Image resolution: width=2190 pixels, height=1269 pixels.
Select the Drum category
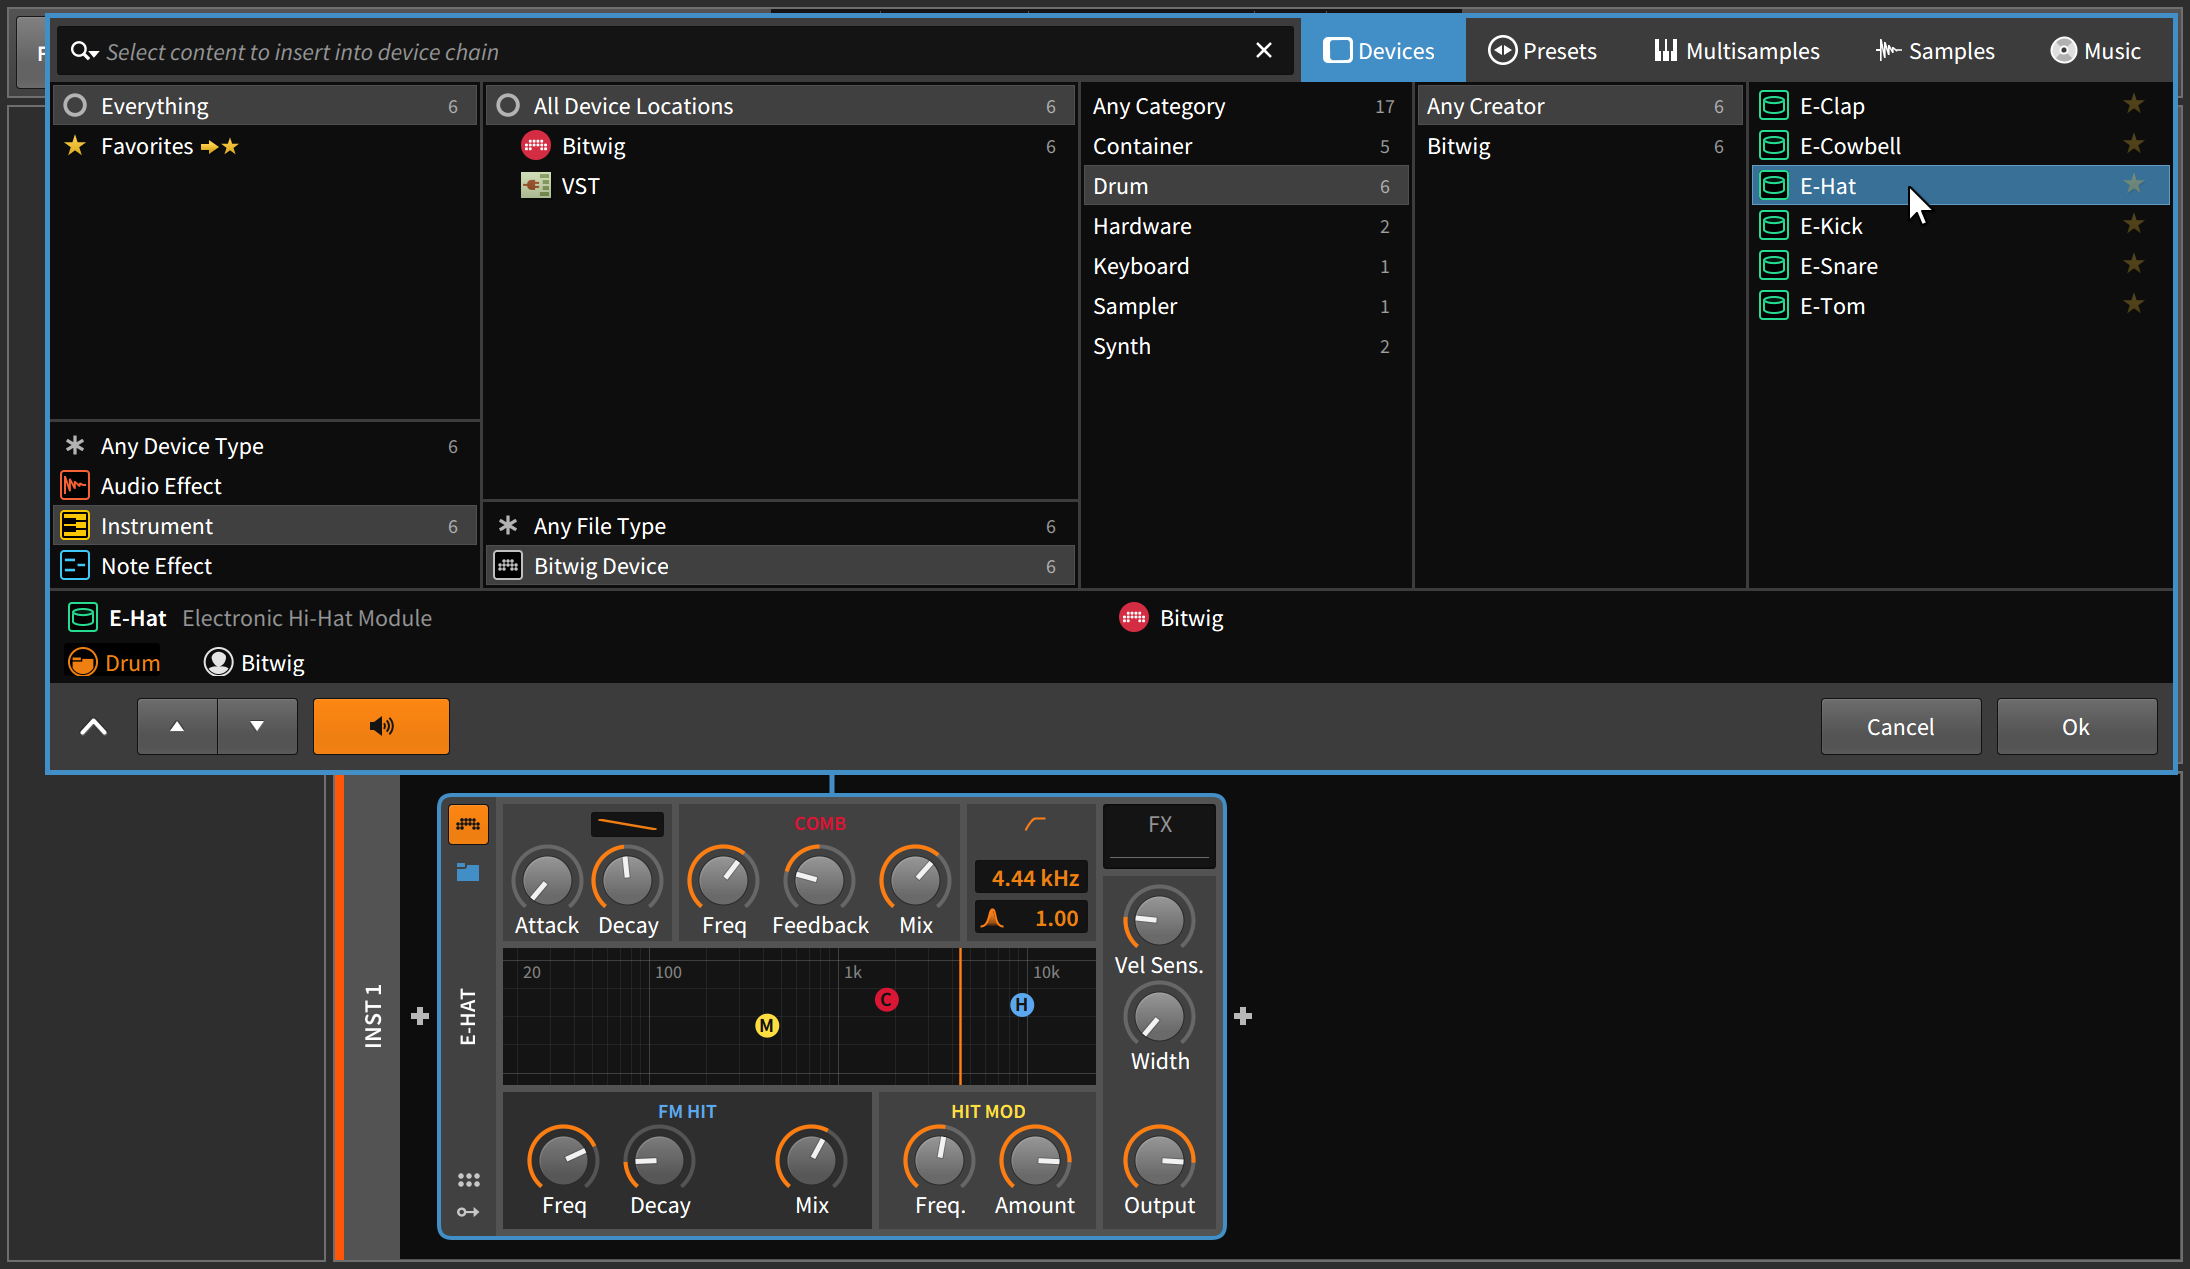1245,186
